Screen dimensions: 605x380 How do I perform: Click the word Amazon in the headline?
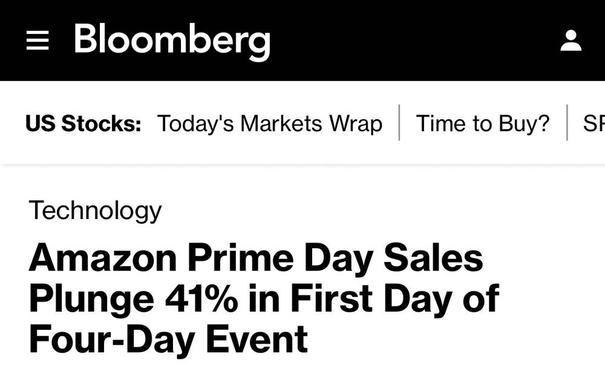pos(103,258)
